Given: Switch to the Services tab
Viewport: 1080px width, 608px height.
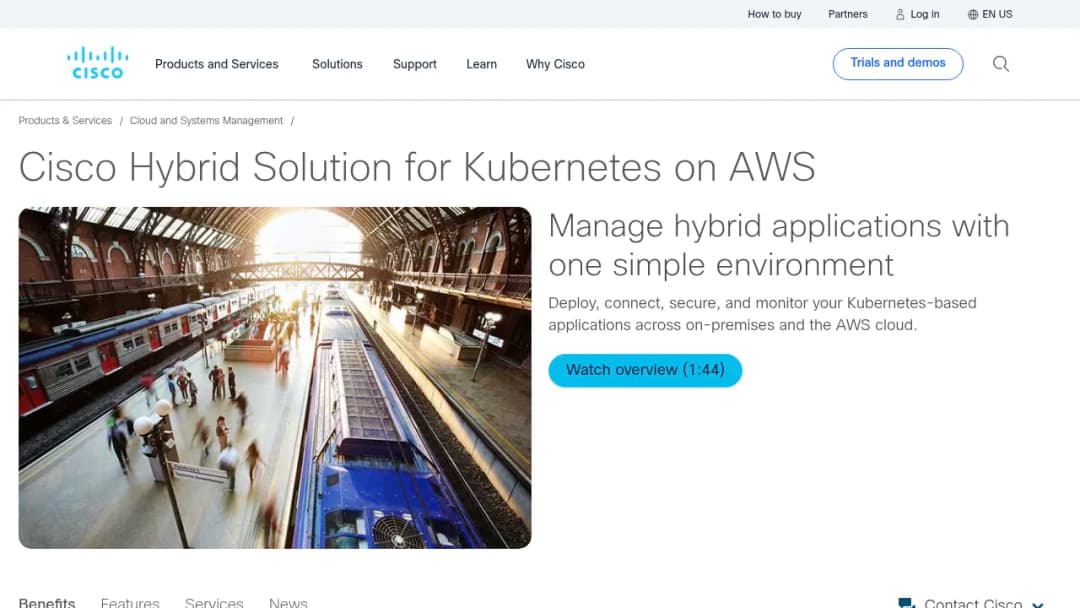Looking at the screenshot, I should coord(214,602).
